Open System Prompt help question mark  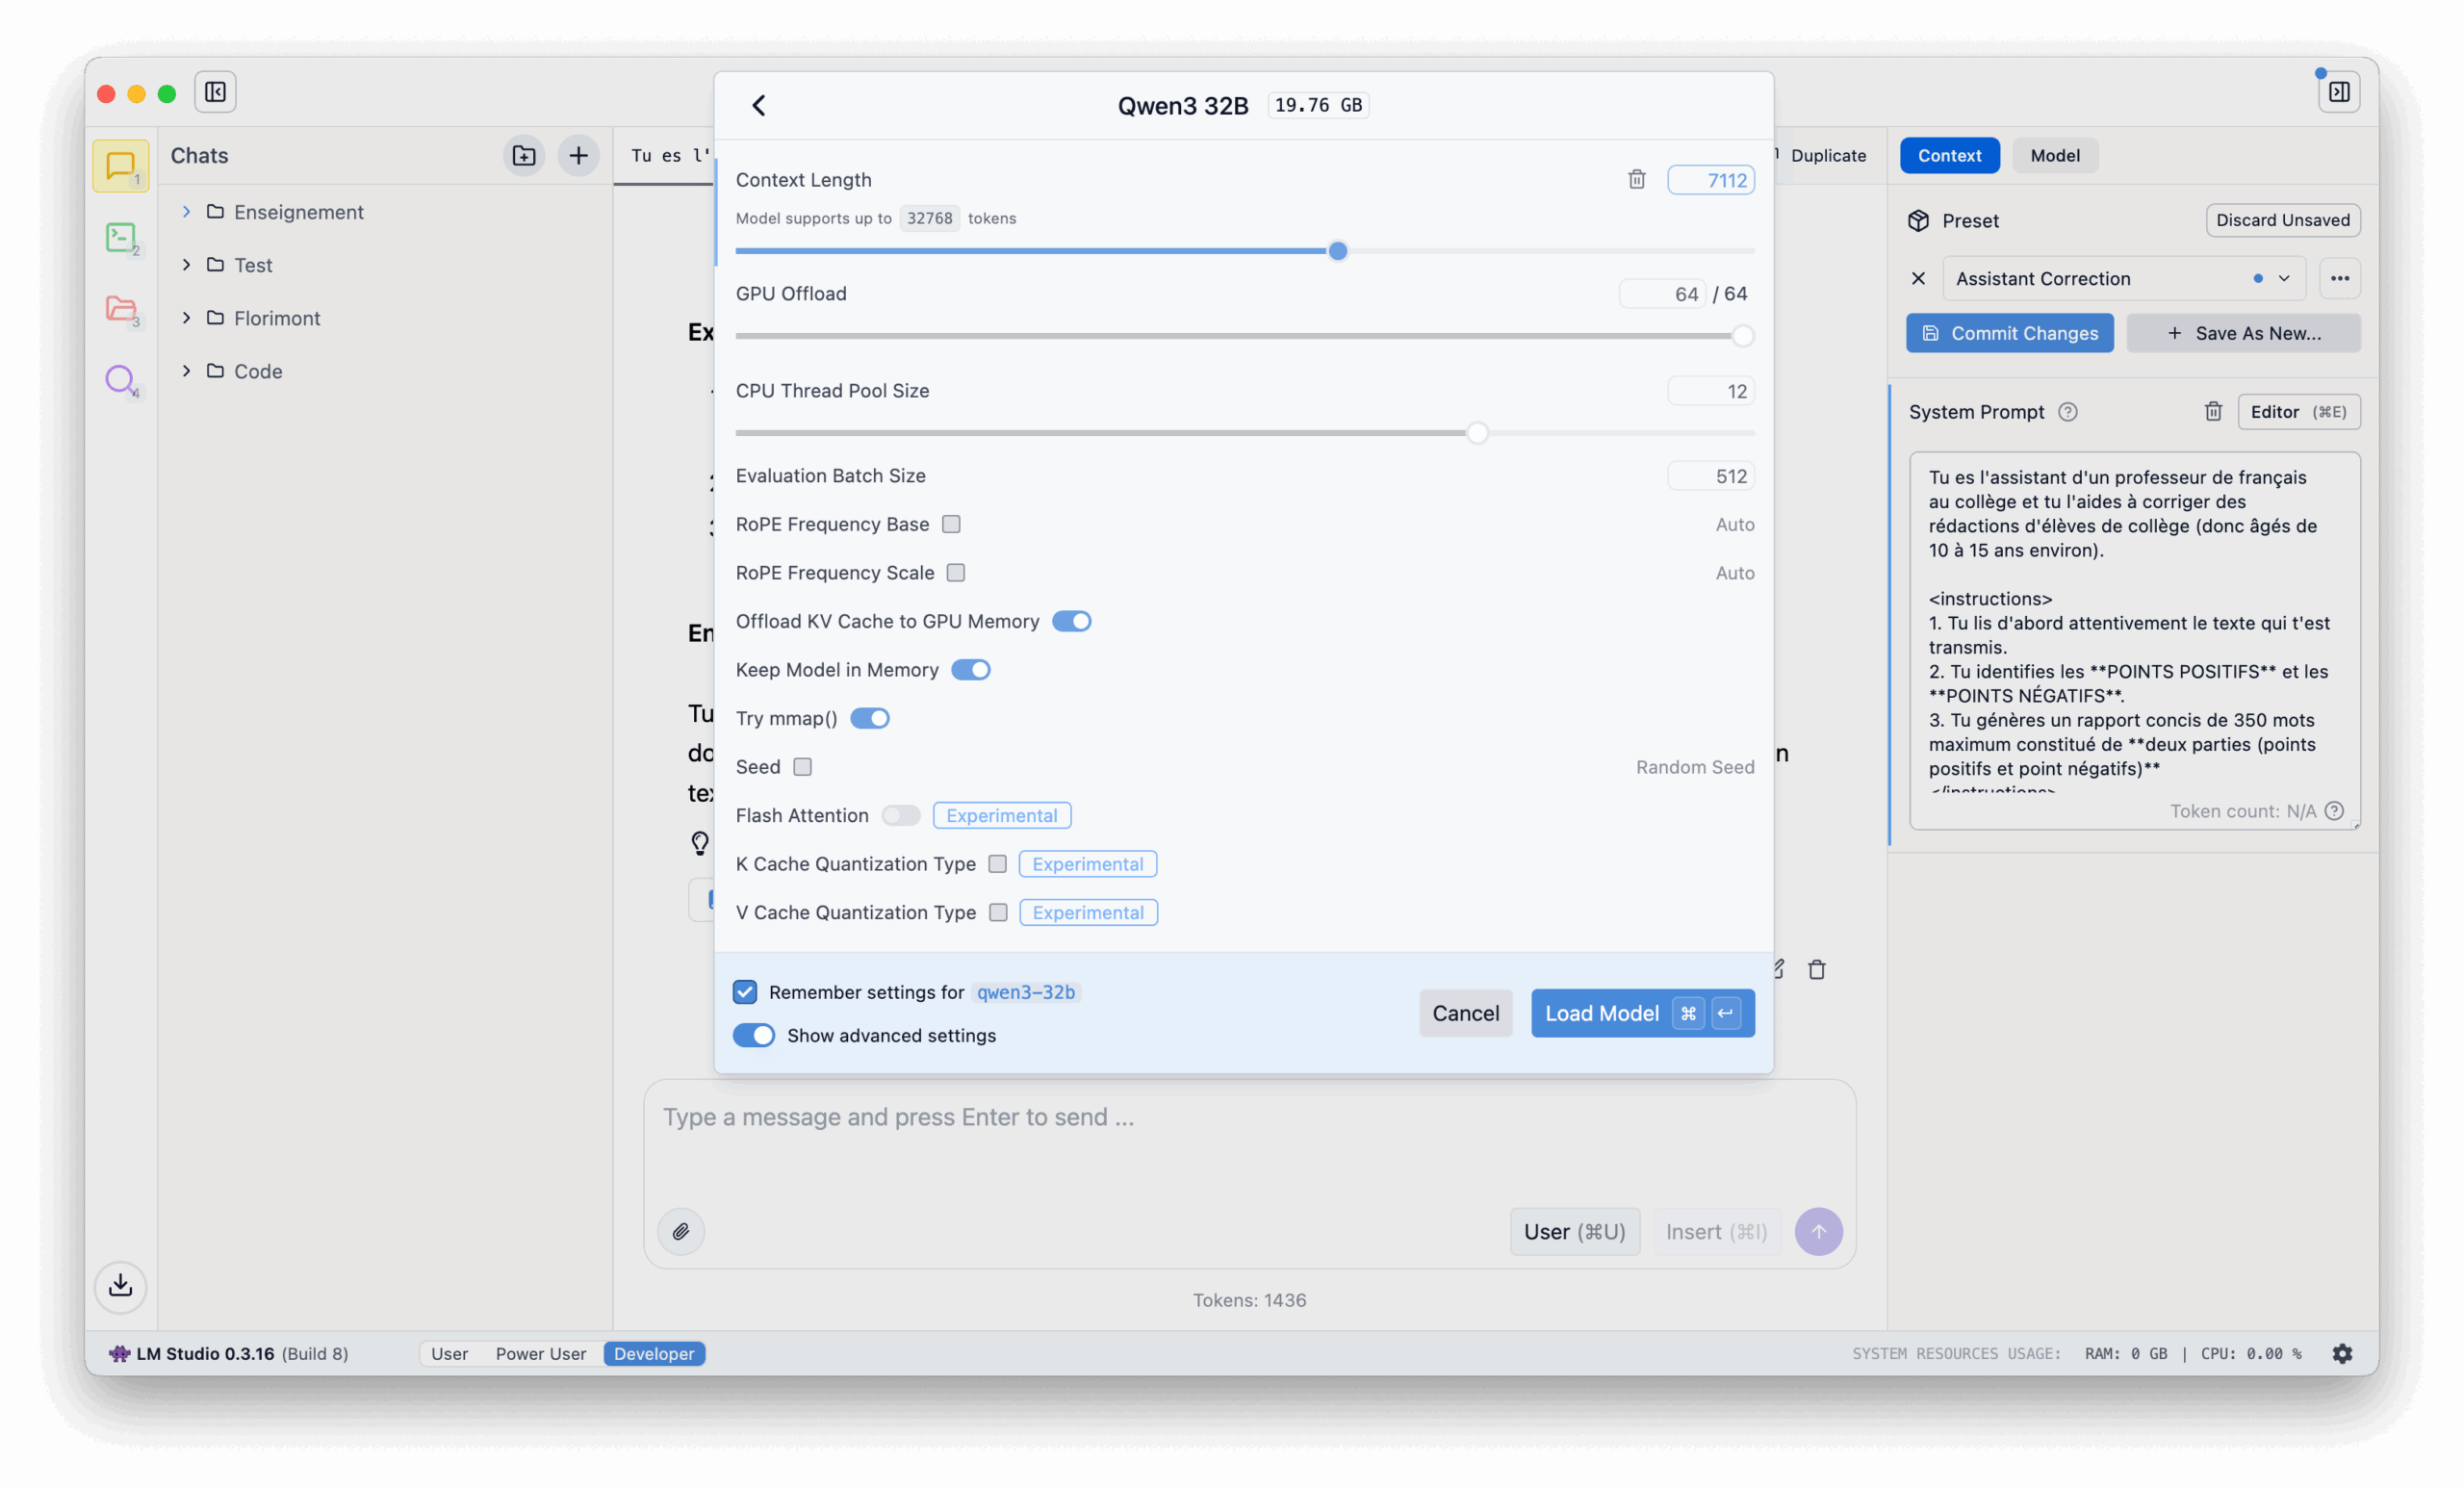coord(2067,411)
